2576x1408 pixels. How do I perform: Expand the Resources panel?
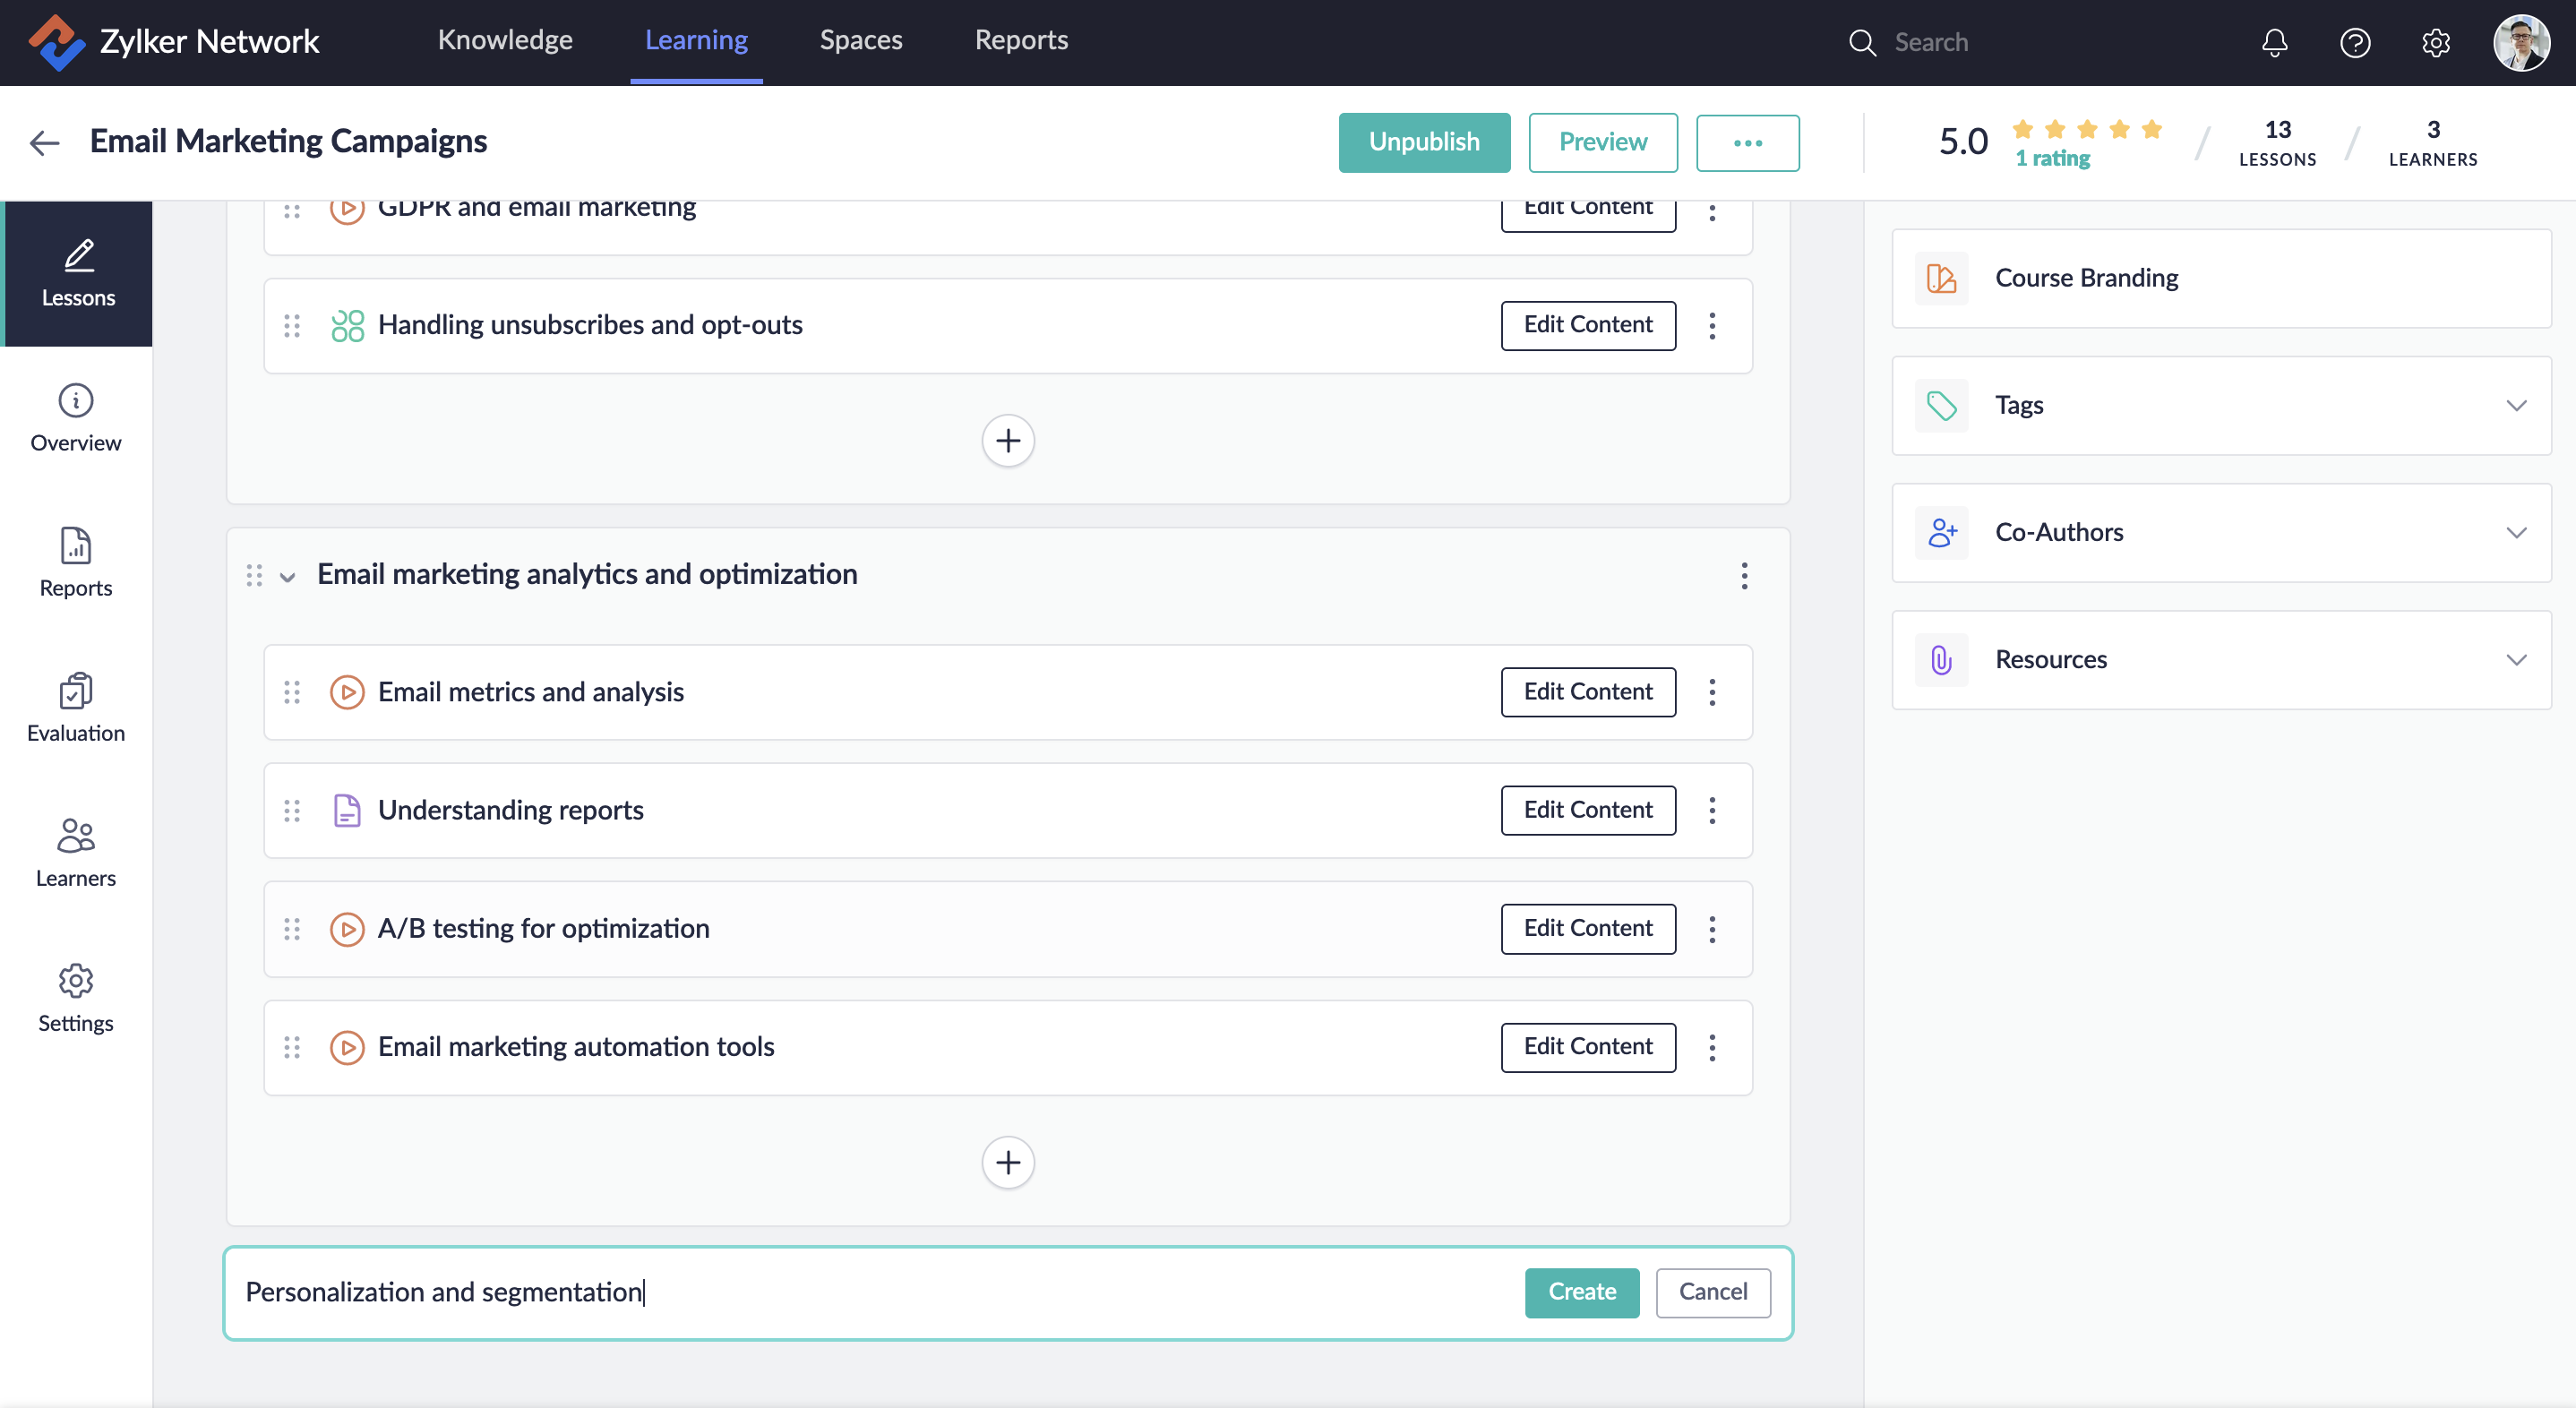tap(2516, 659)
